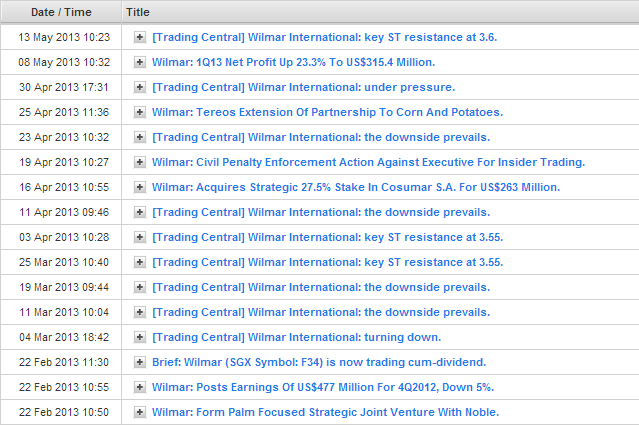Click the Title column header
The image size is (639, 425).
pos(138,12)
